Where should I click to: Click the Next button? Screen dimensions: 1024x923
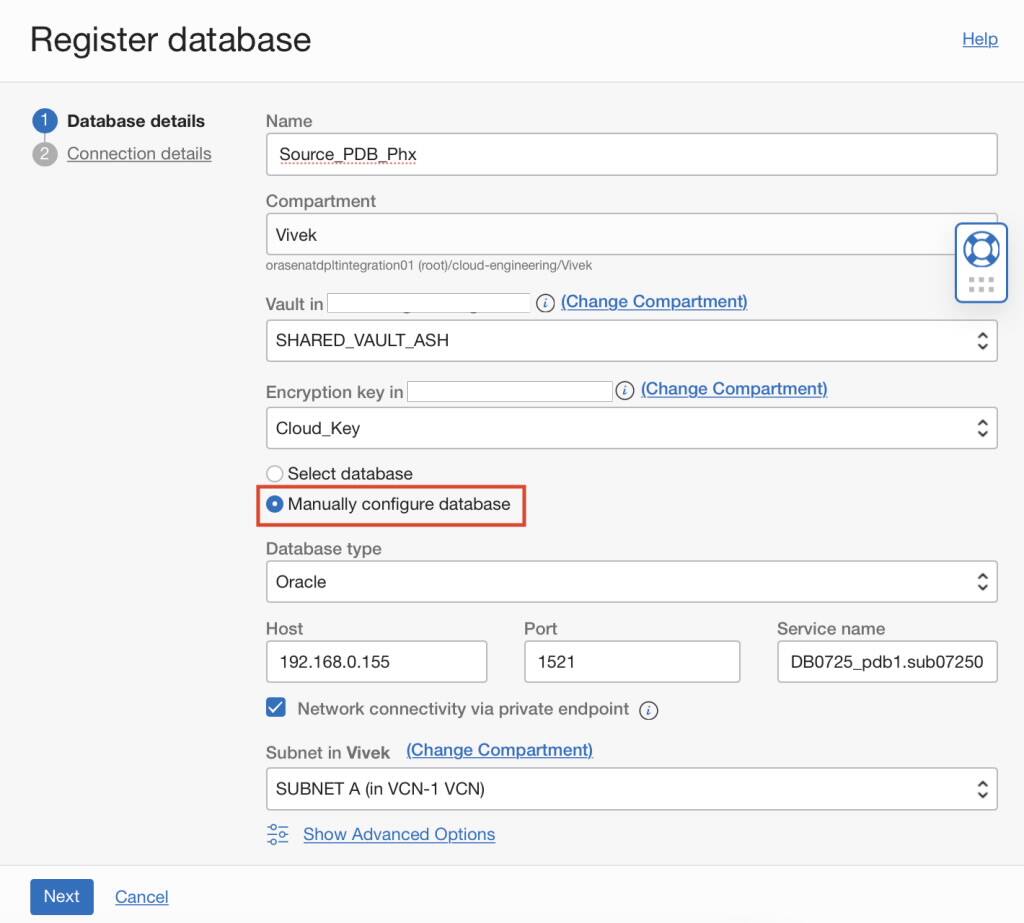(61, 896)
